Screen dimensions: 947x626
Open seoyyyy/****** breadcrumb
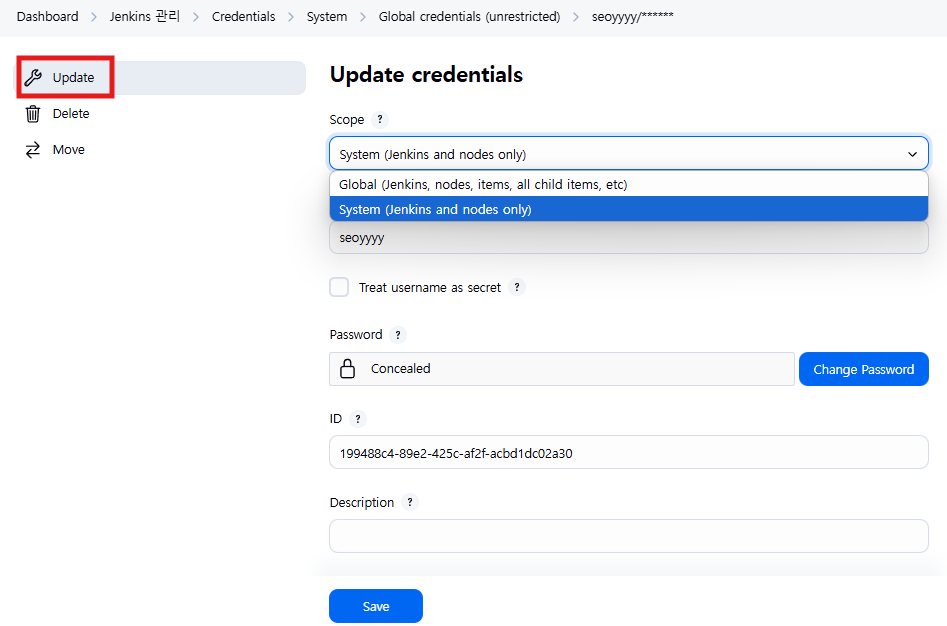click(632, 16)
